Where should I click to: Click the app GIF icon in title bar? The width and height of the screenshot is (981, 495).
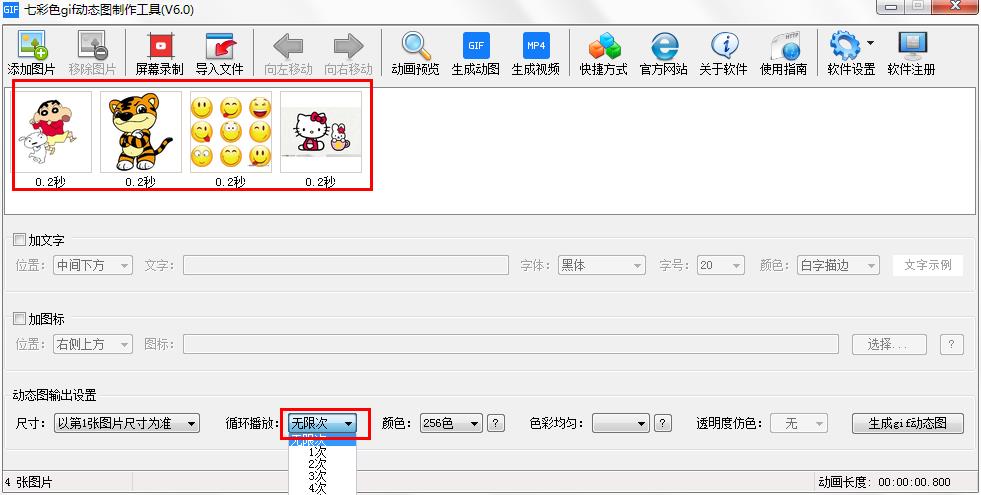[11, 9]
